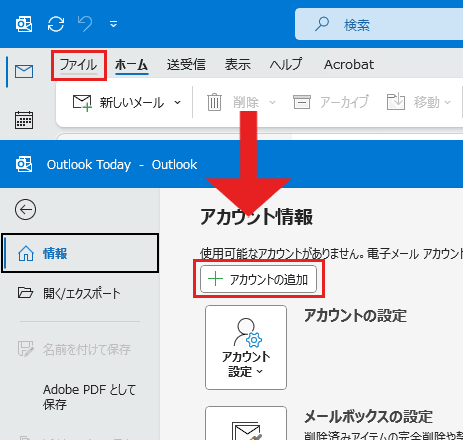This screenshot has width=463, height=440.
Task: Select the Mail icon in side navigation
Action: (24, 71)
